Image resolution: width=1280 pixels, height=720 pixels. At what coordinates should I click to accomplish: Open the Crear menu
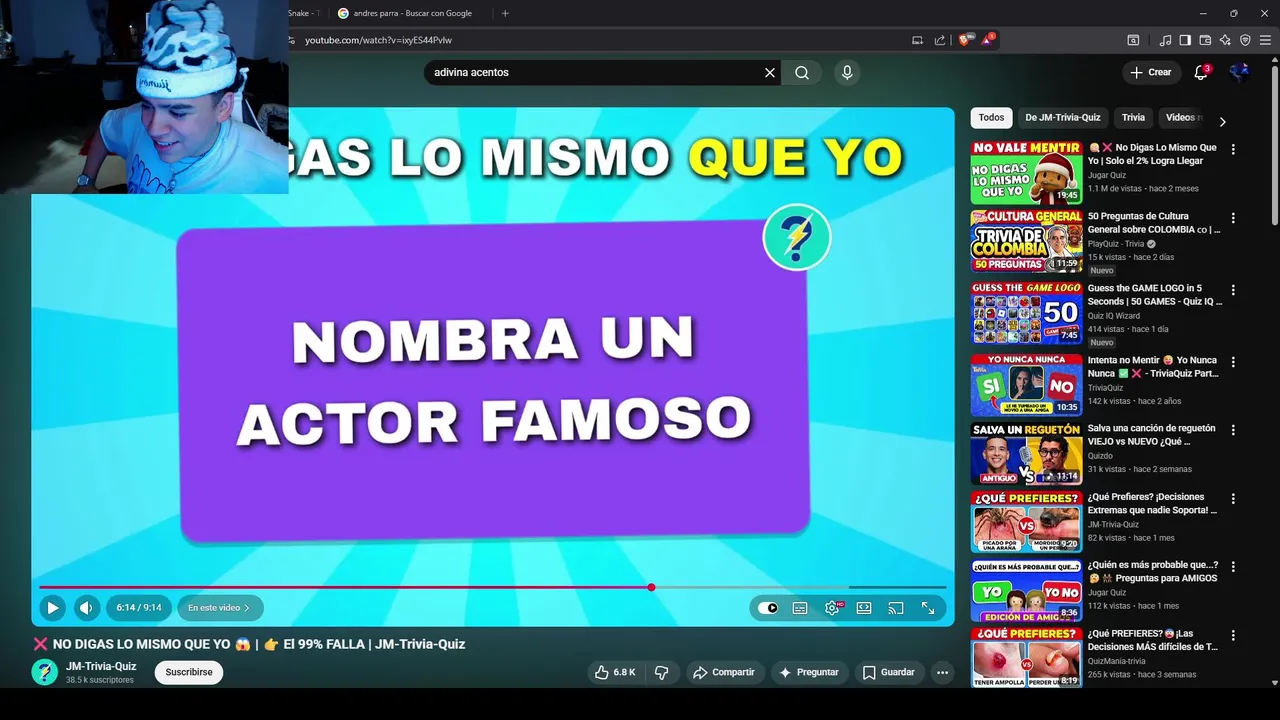point(1151,72)
